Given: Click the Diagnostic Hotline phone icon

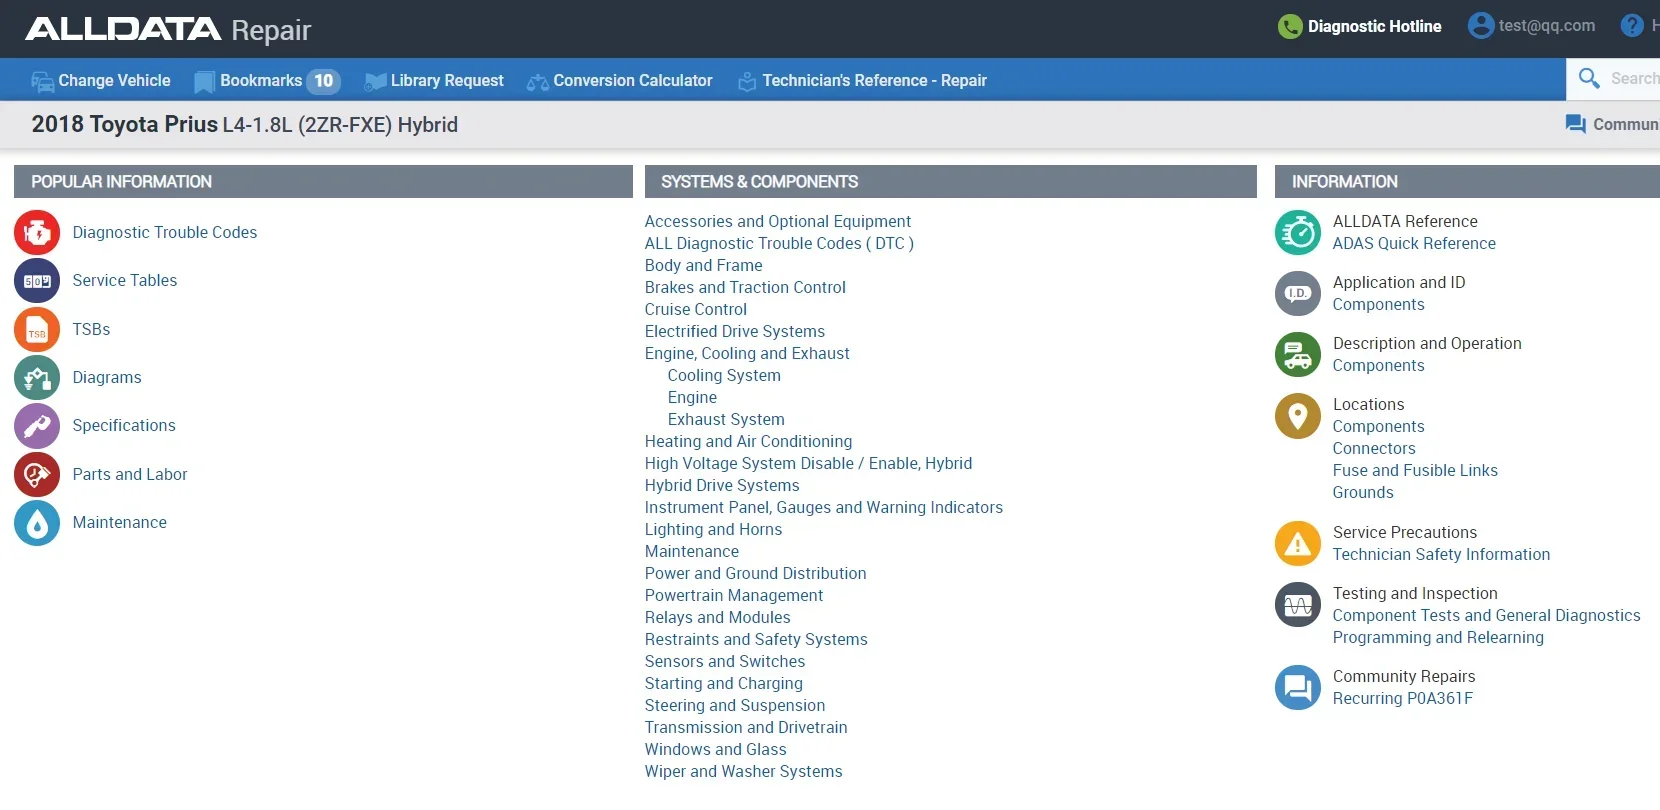Looking at the screenshot, I should point(1290,26).
